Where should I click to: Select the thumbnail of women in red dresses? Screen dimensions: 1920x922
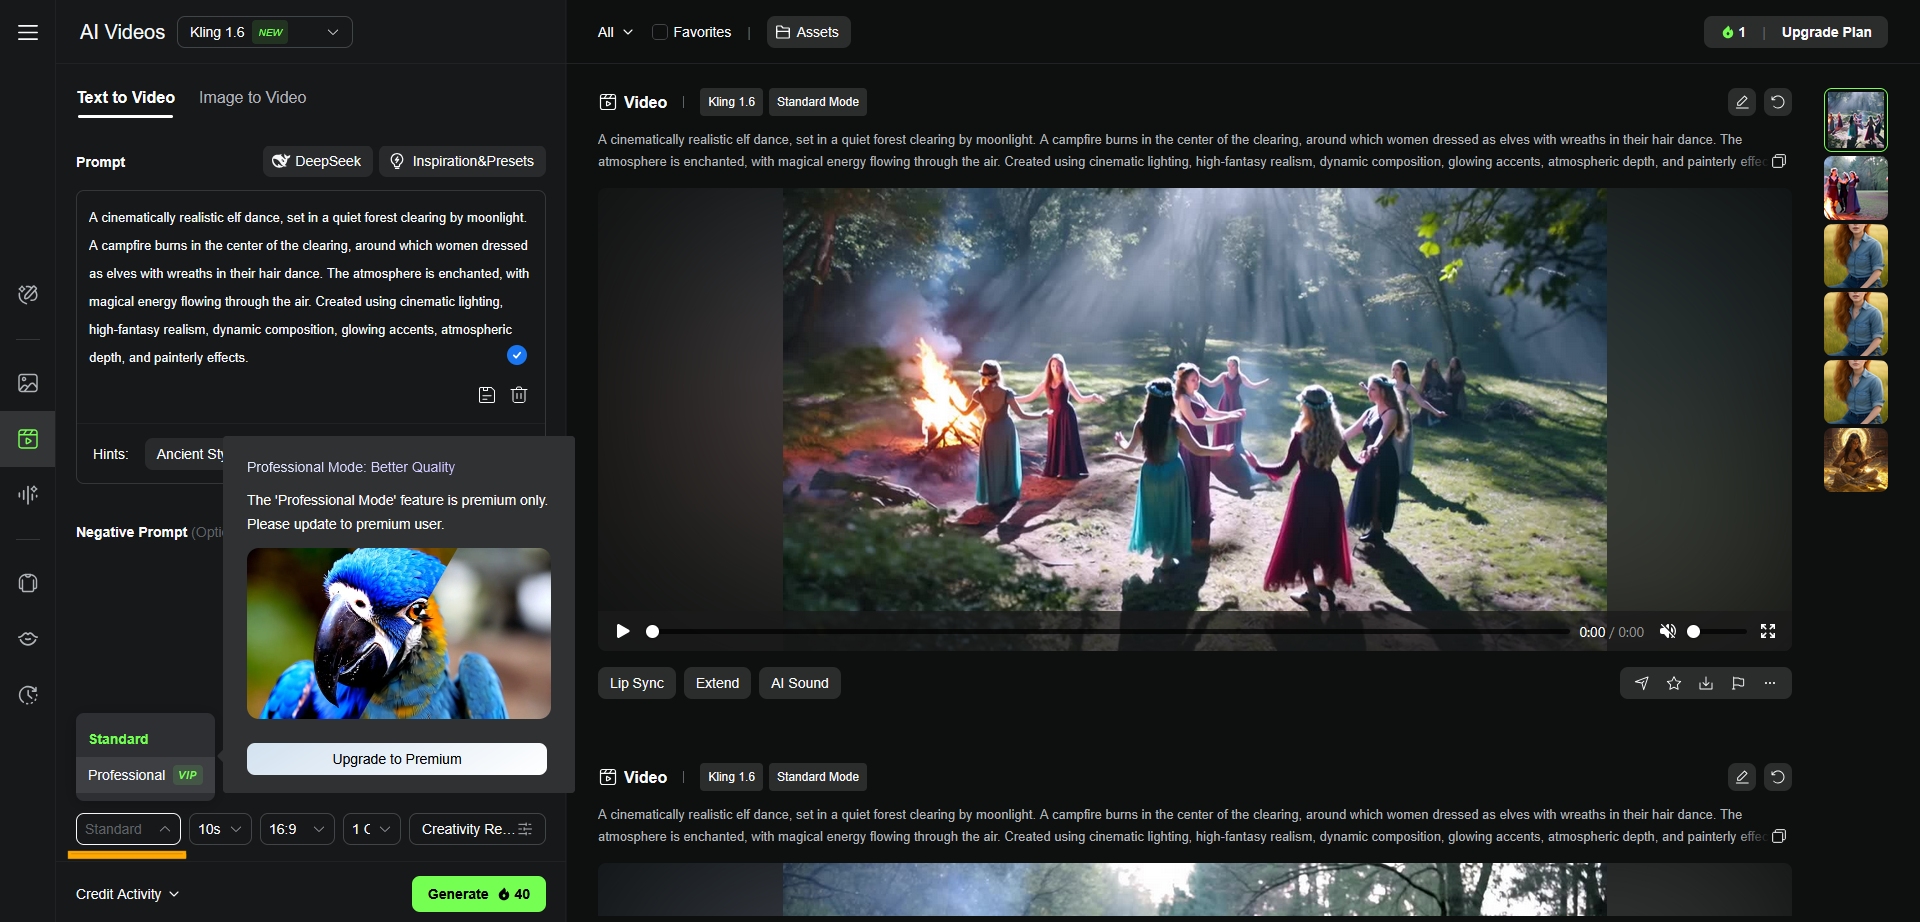coord(1856,188)
